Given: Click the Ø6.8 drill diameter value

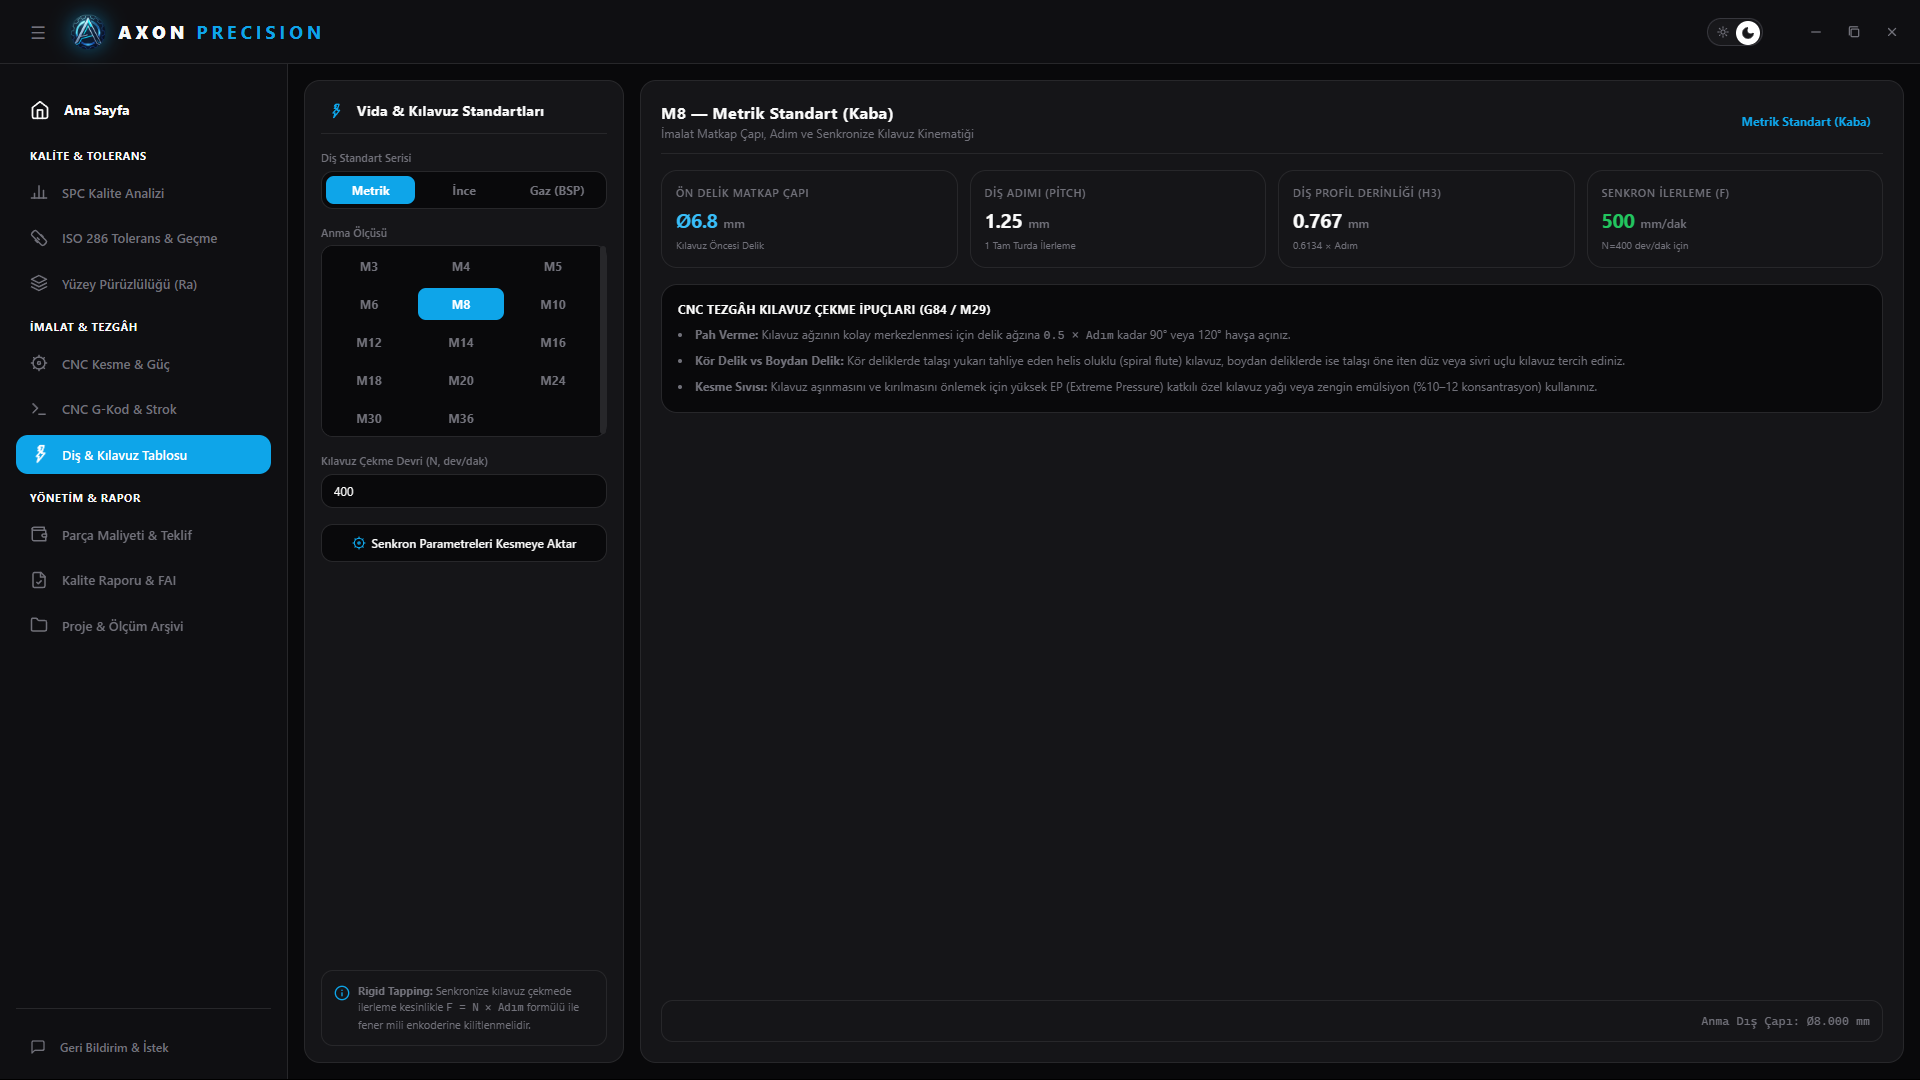Looking at the screenshot, I should click(x=697, y=221).
